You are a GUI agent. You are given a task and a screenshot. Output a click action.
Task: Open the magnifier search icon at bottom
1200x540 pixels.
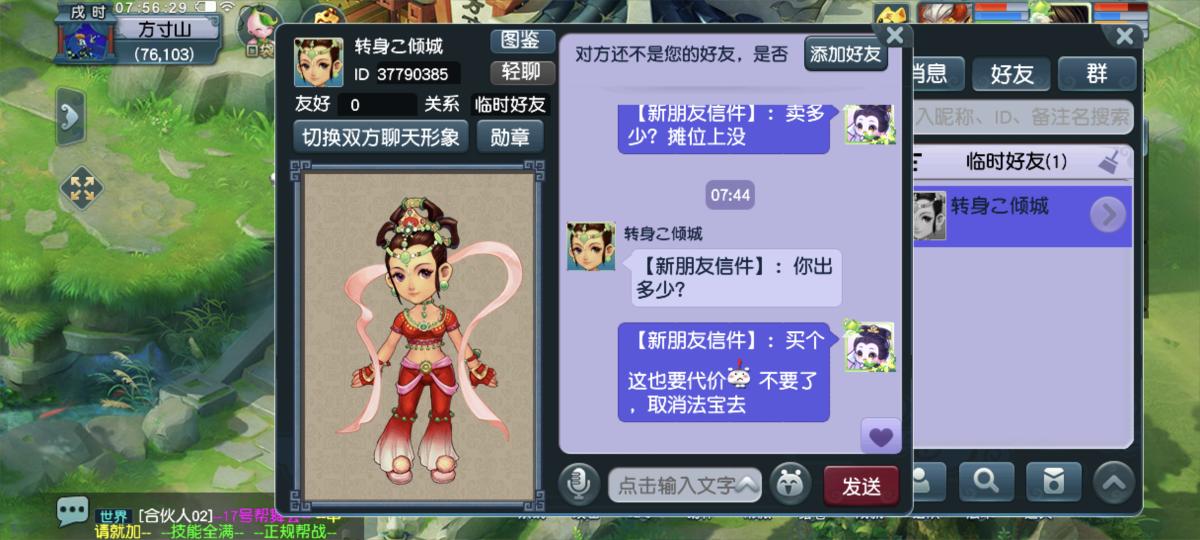coord(986,482)
